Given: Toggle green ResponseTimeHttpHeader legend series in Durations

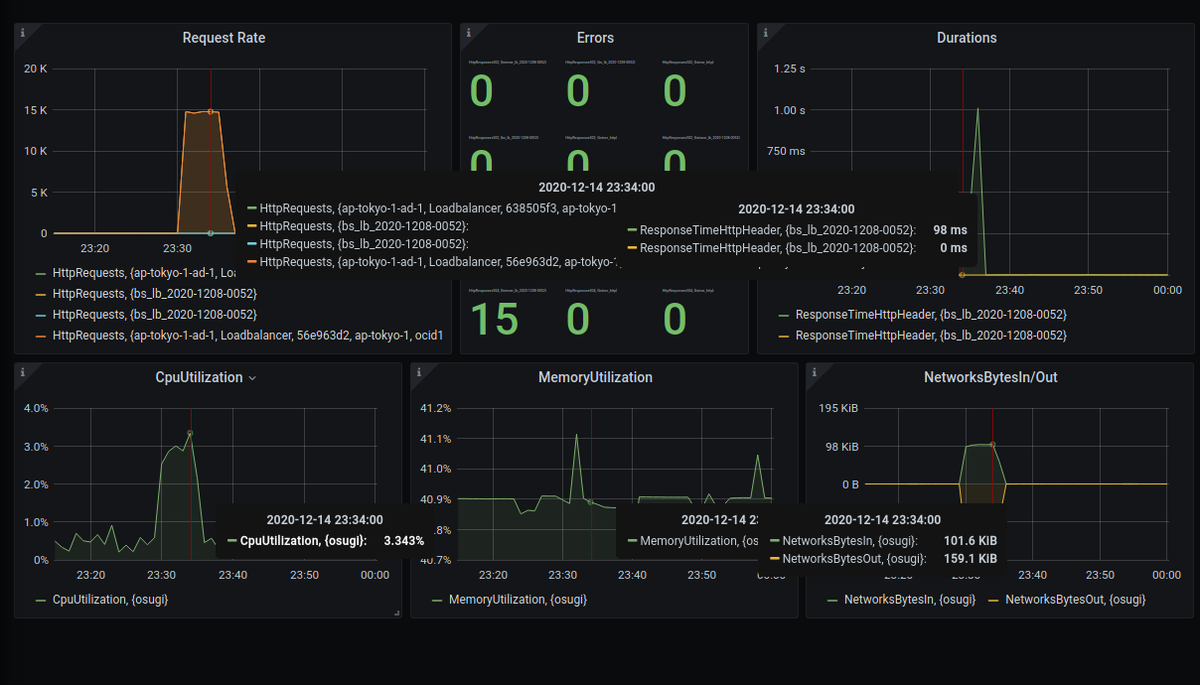Looking at the screenshot, I should coord(931,314).
